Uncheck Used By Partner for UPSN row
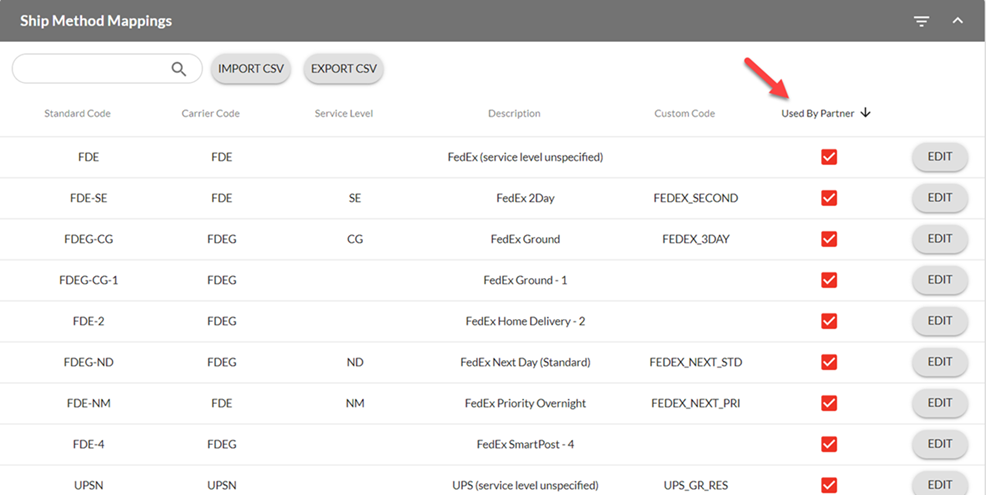Image resolution: width=986 pixels, height=495 pixels. coord(828,485)
